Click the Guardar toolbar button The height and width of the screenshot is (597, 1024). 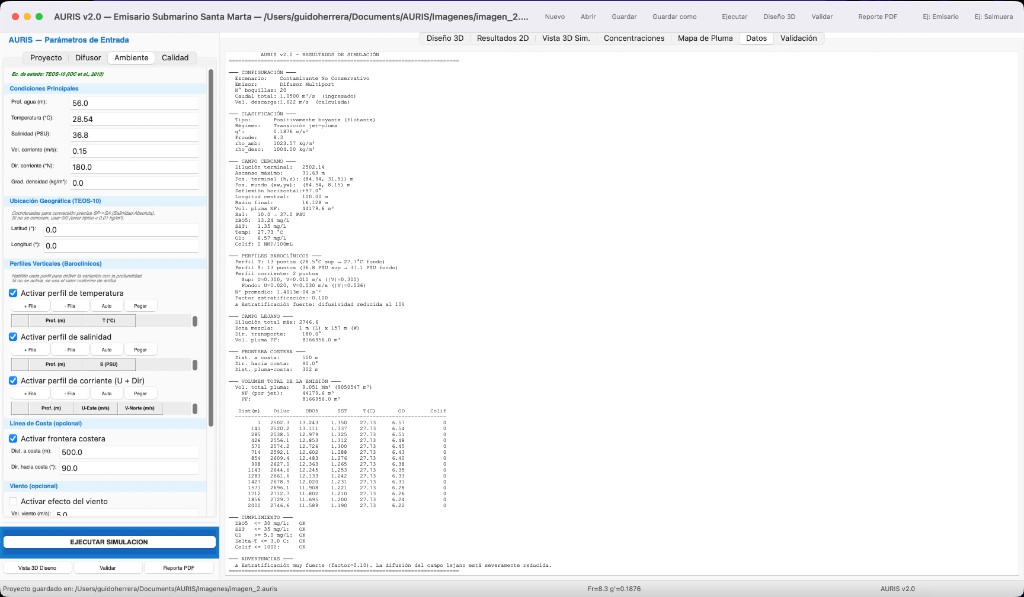coord(624,16)
